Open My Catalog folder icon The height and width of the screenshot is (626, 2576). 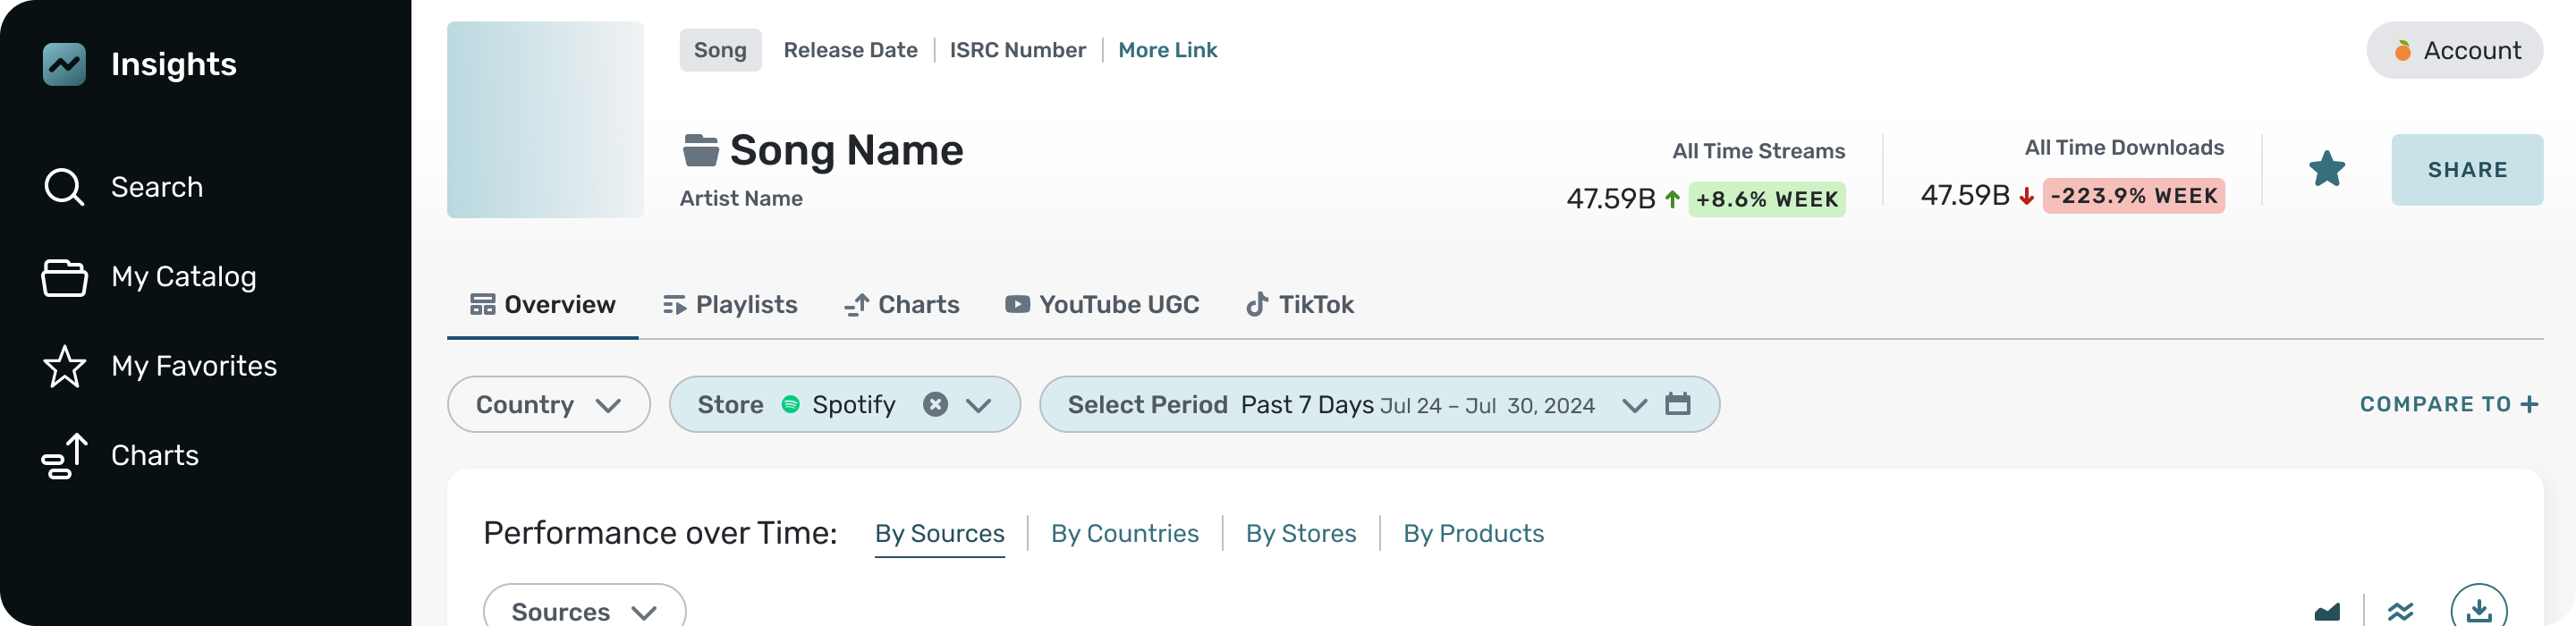point(64,277)
